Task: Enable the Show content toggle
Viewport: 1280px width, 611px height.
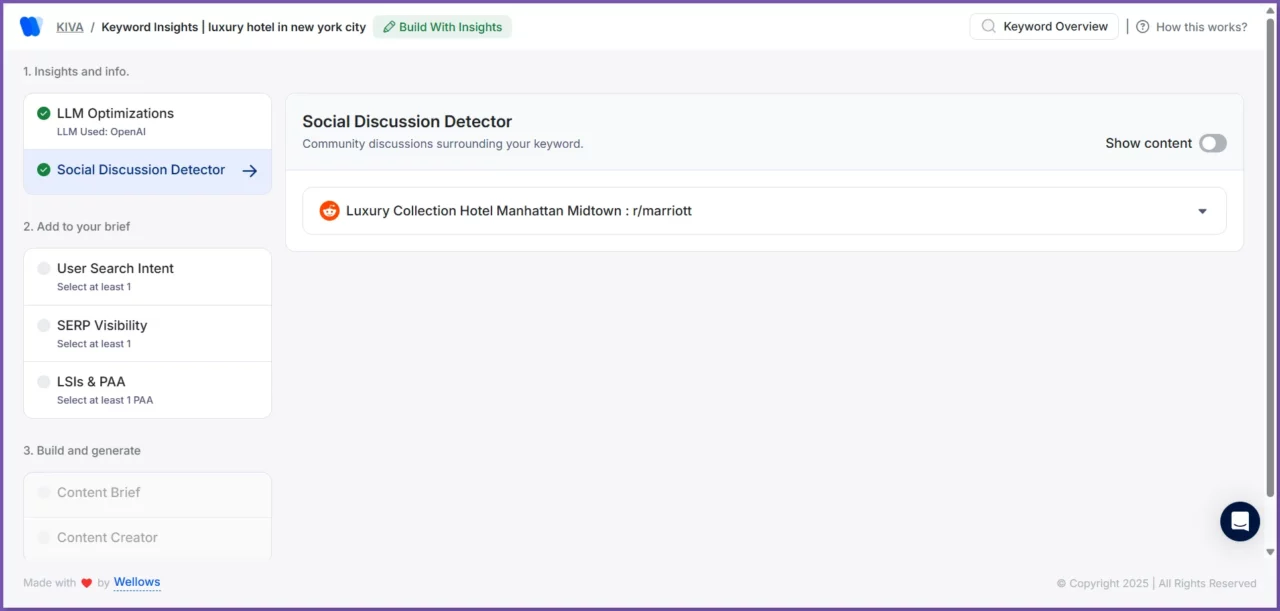Action: [1212, 143]
